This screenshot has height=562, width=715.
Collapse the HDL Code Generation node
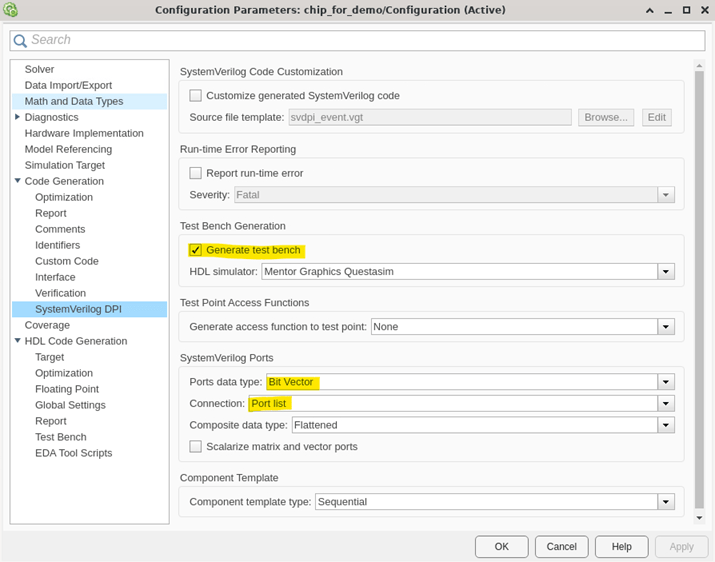pyautogui.click(x=17, y=341)
